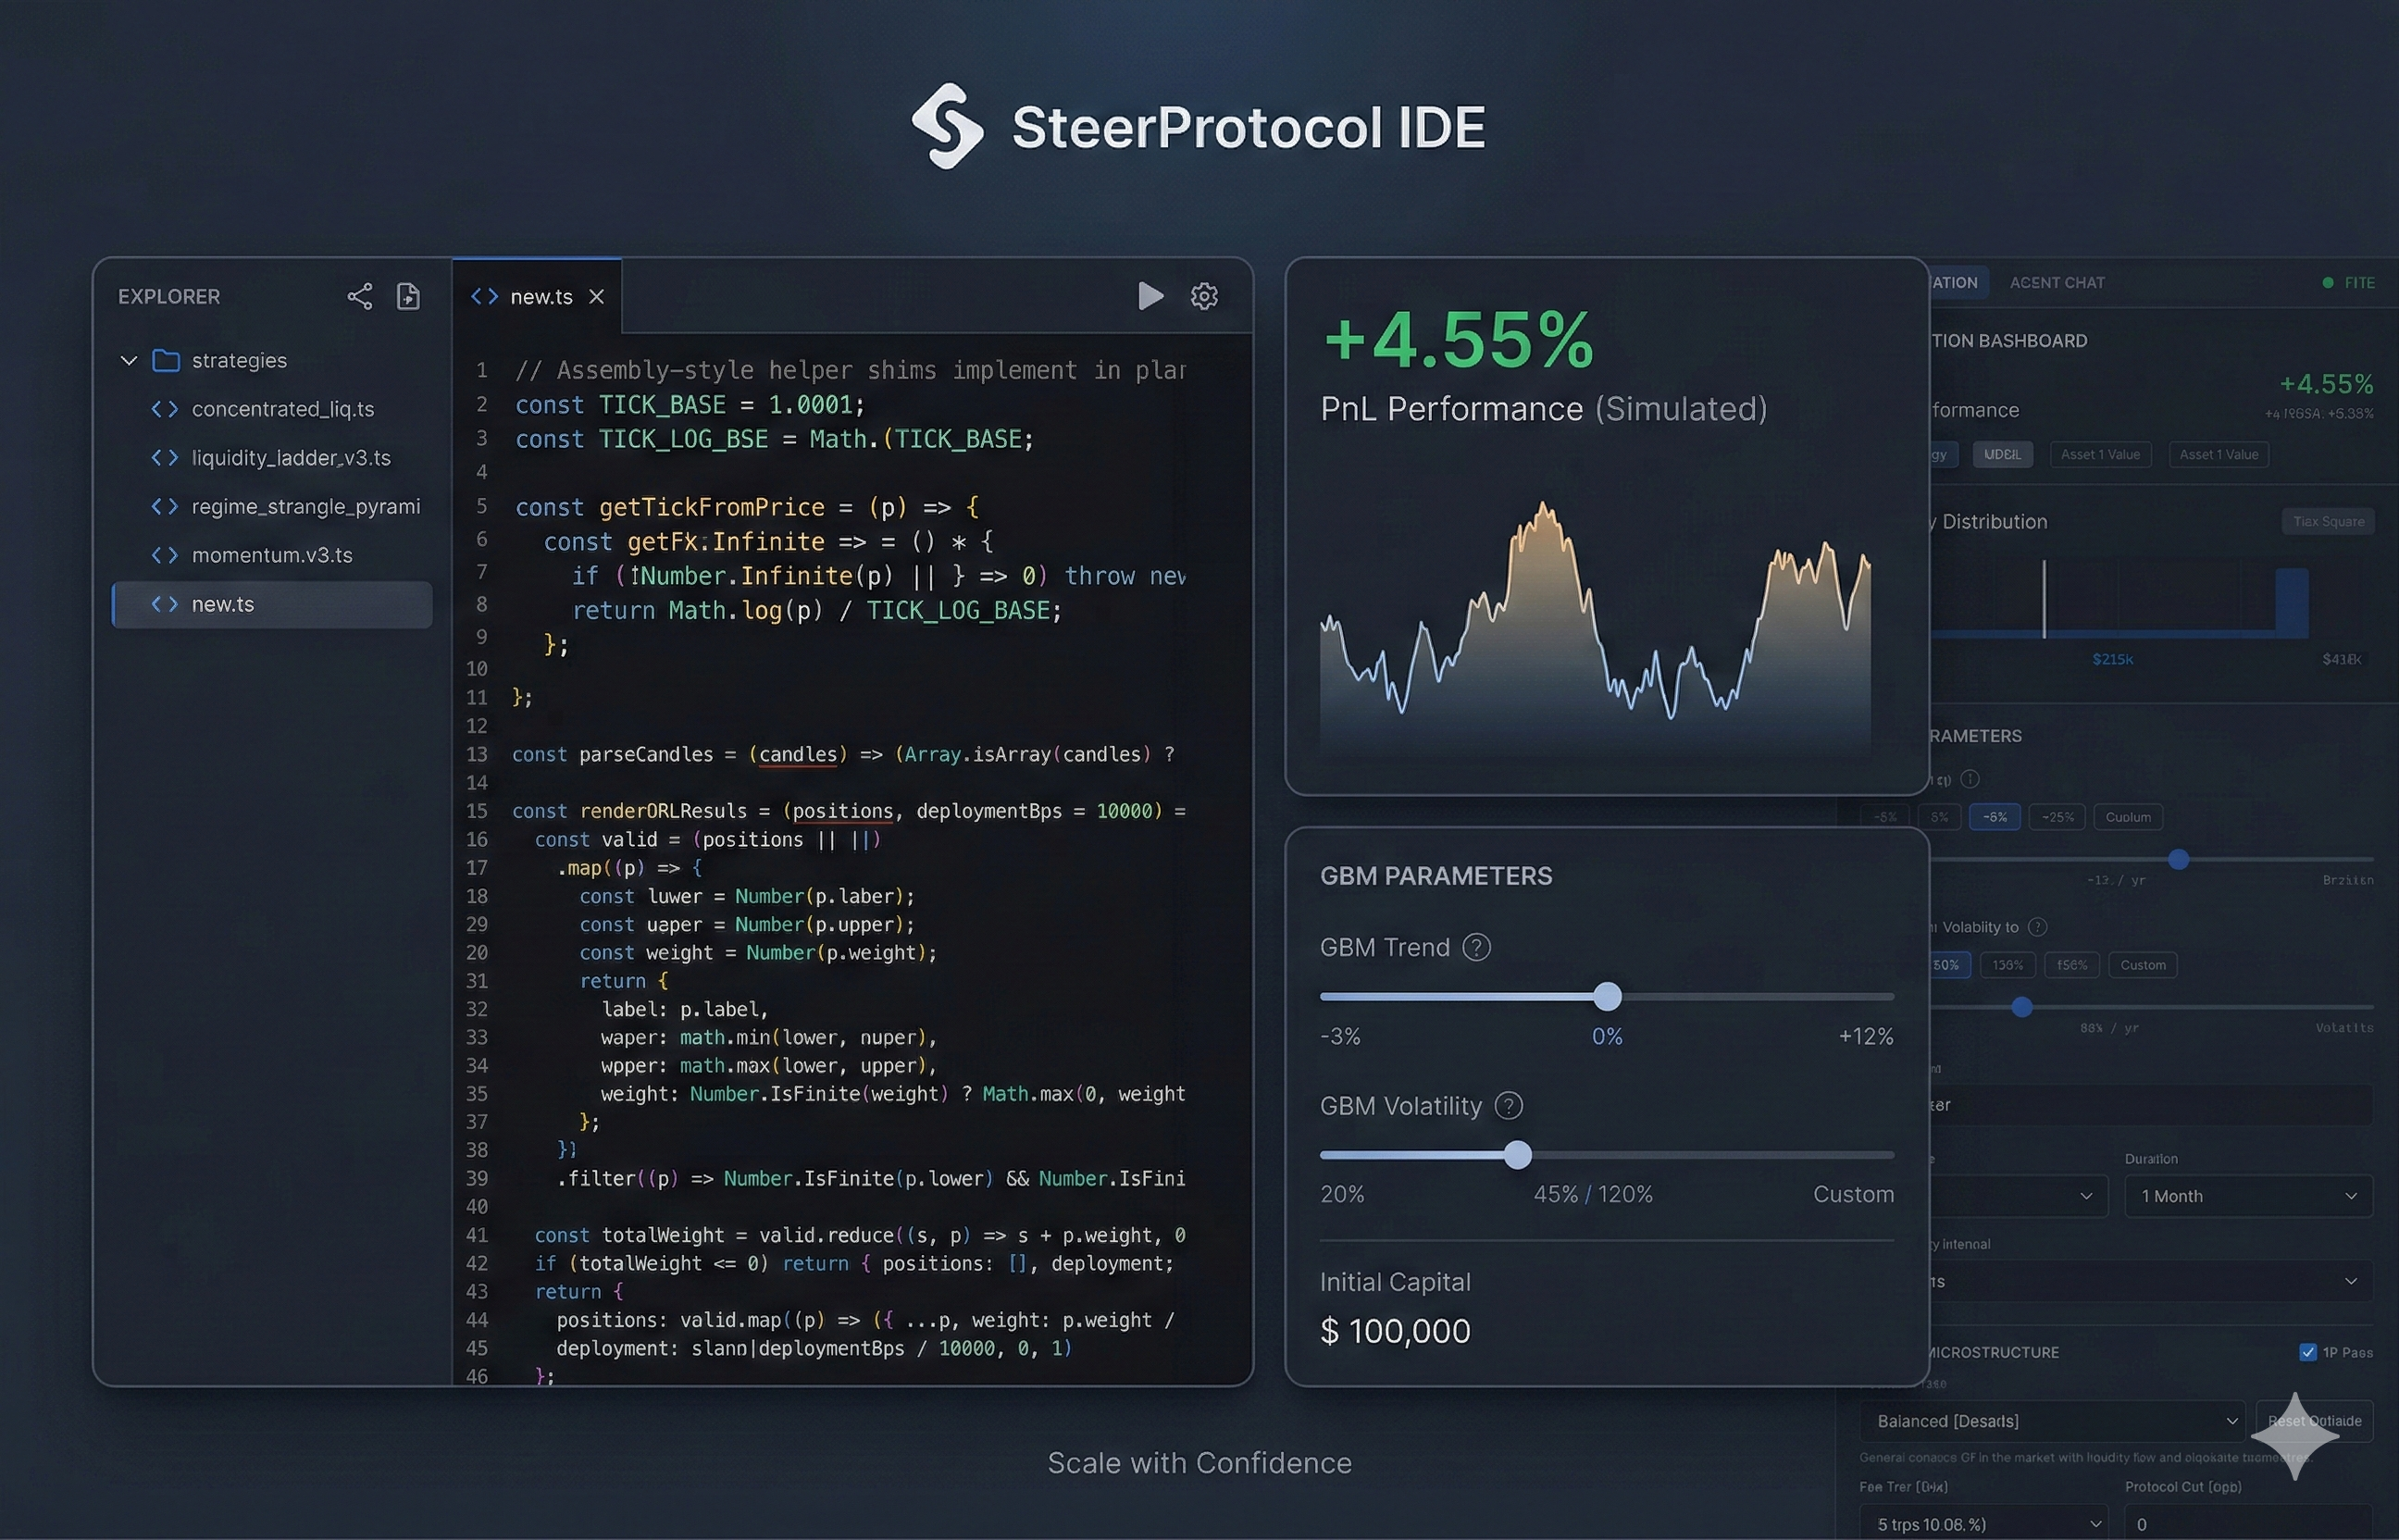2399x1540 pixels.
Task: Open the interval dropdown below Duration
Action: pos(2150,1281)
